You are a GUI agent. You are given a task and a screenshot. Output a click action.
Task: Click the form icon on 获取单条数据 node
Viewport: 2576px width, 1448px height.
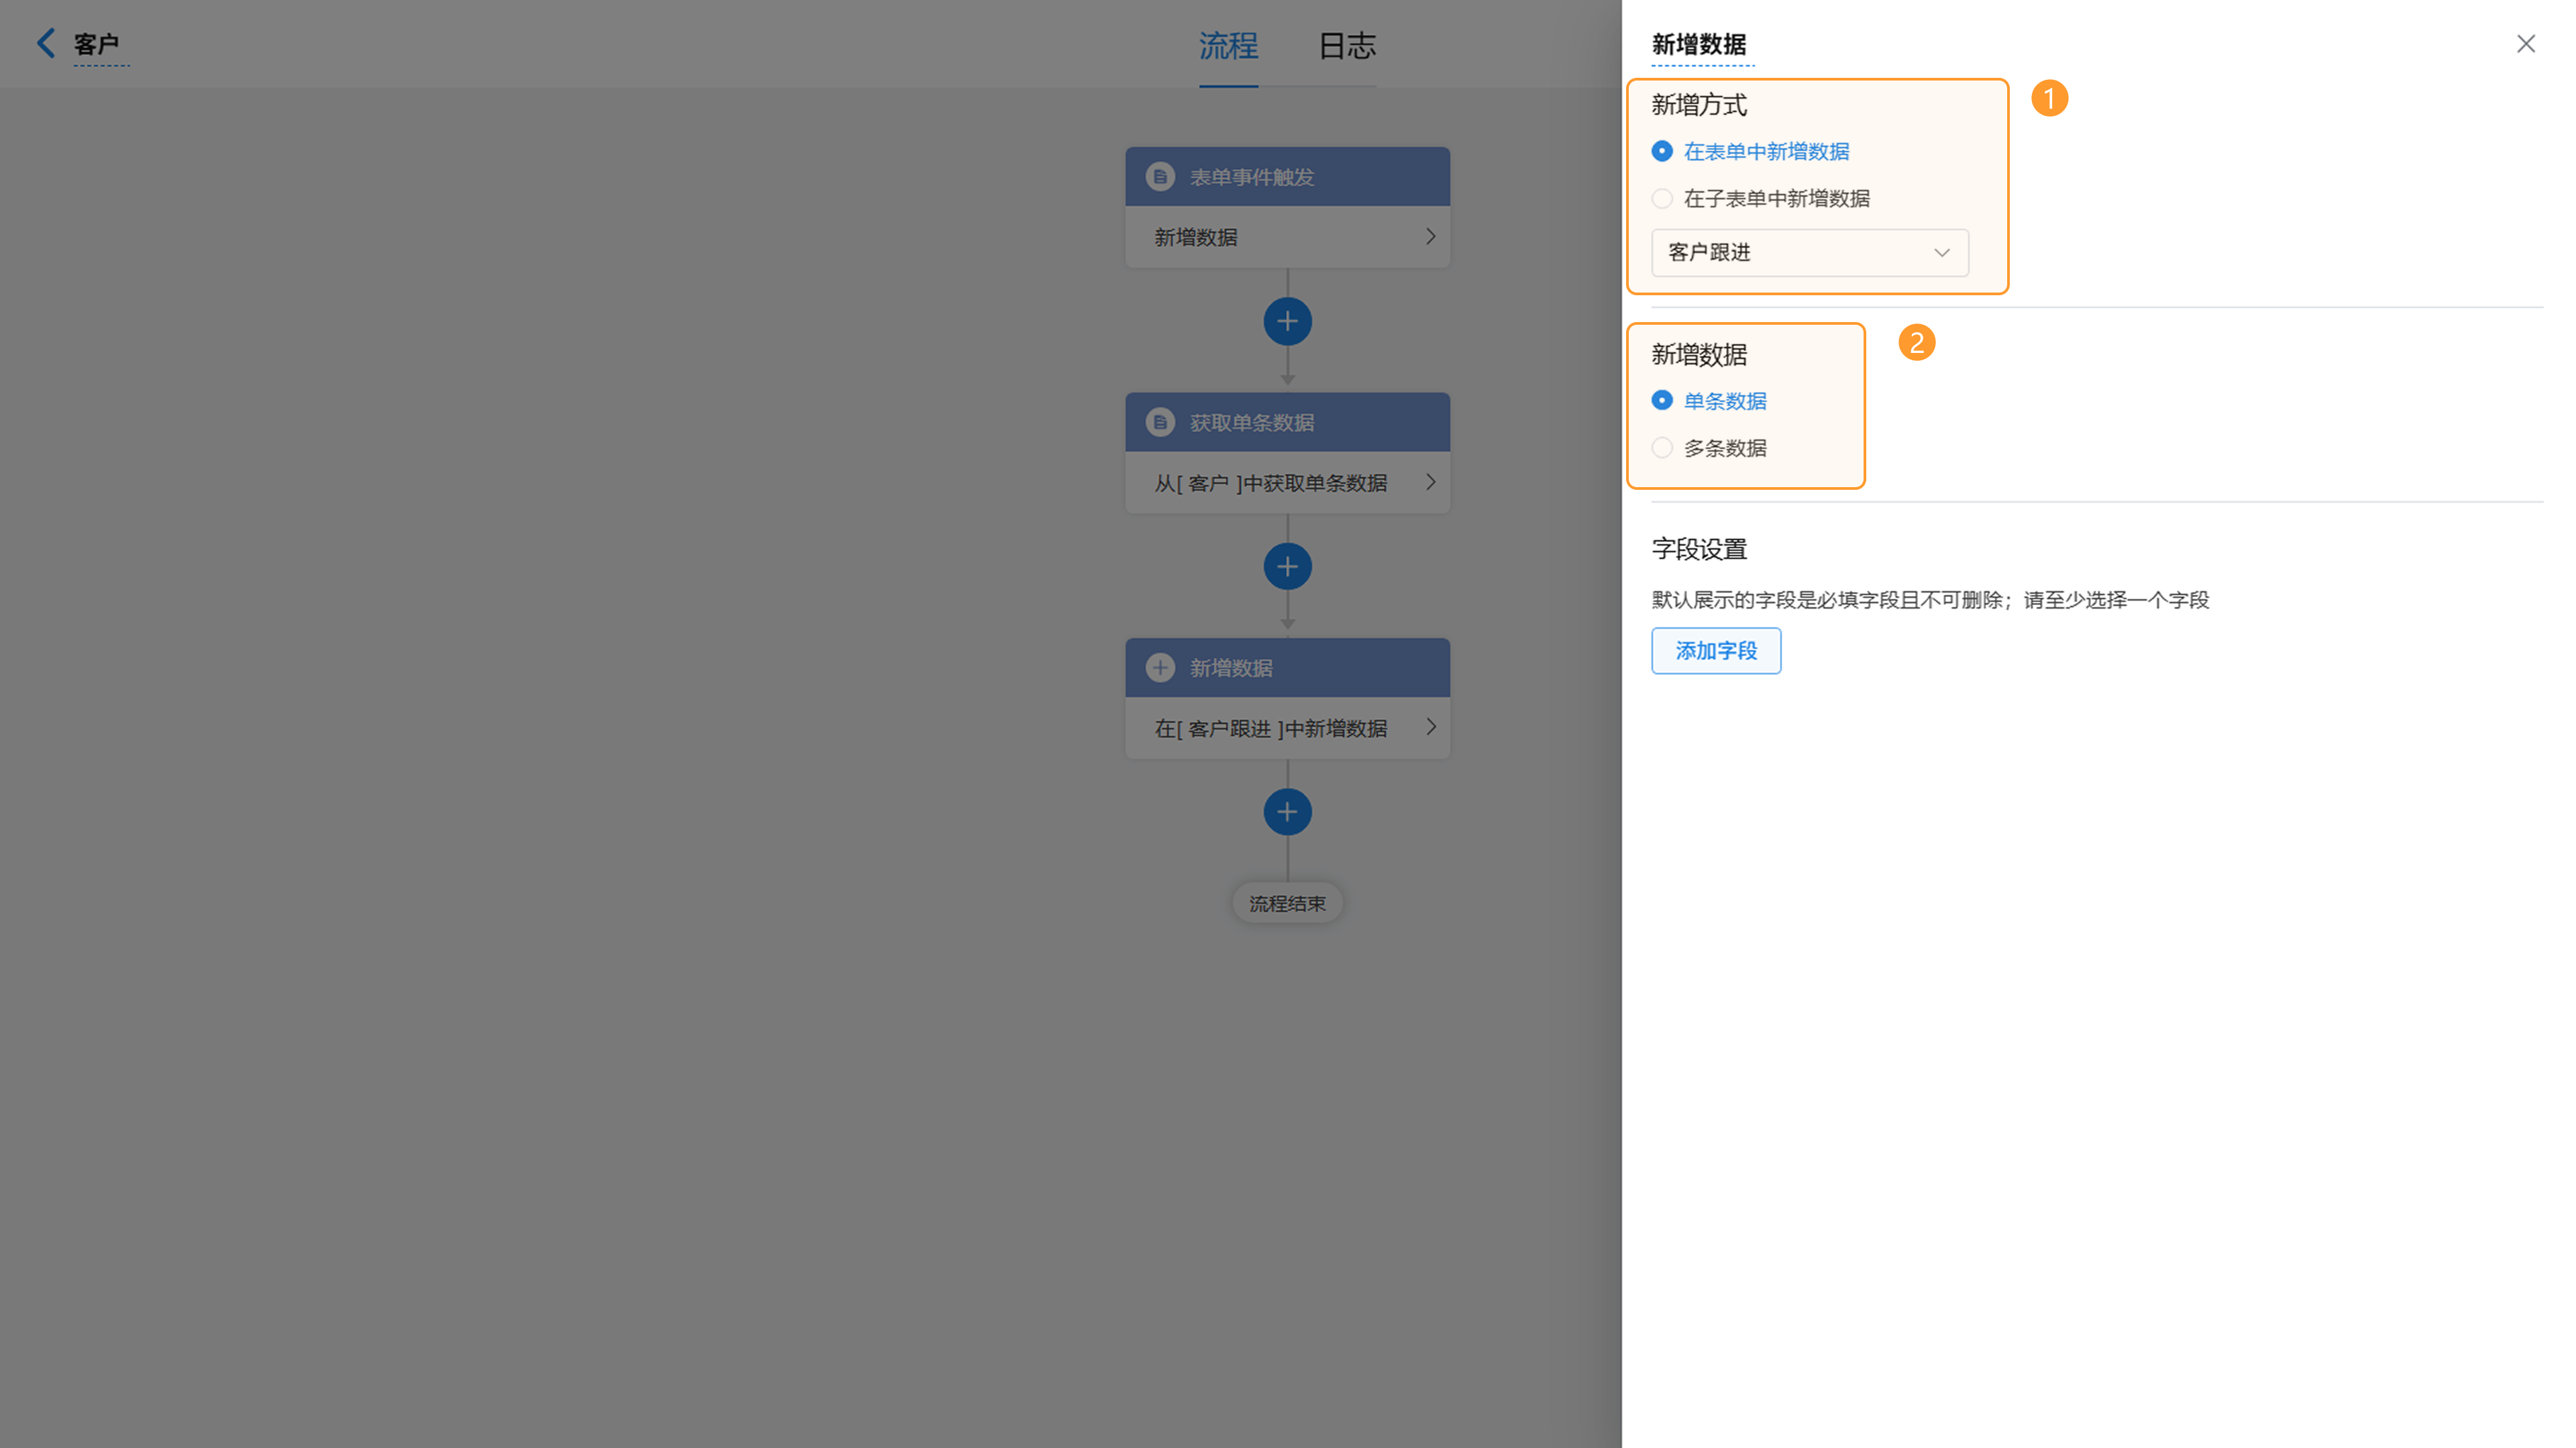[1160, 422]
